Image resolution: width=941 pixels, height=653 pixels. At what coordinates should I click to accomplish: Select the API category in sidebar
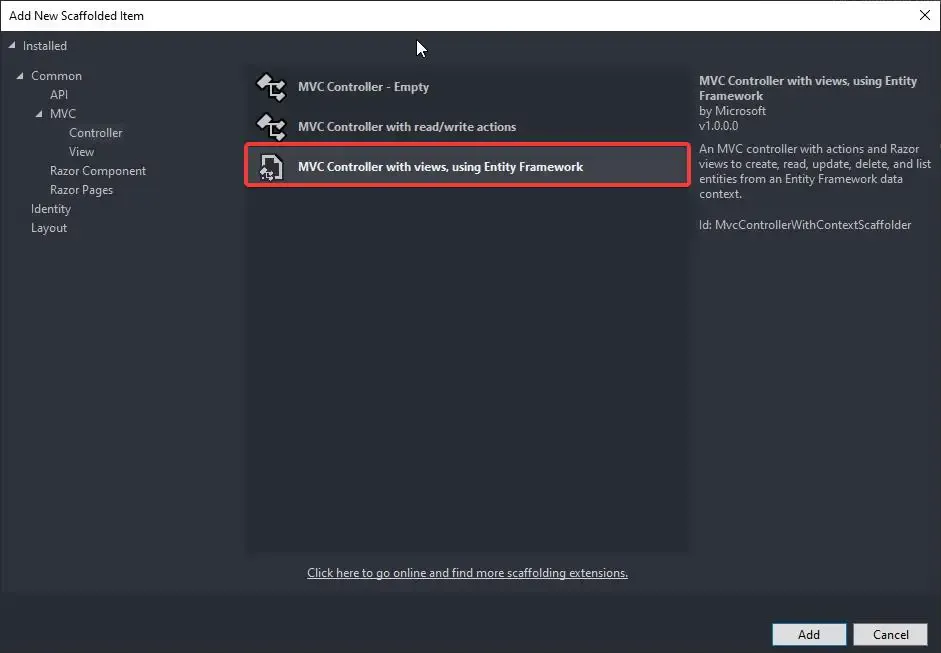tap(59, 94)
